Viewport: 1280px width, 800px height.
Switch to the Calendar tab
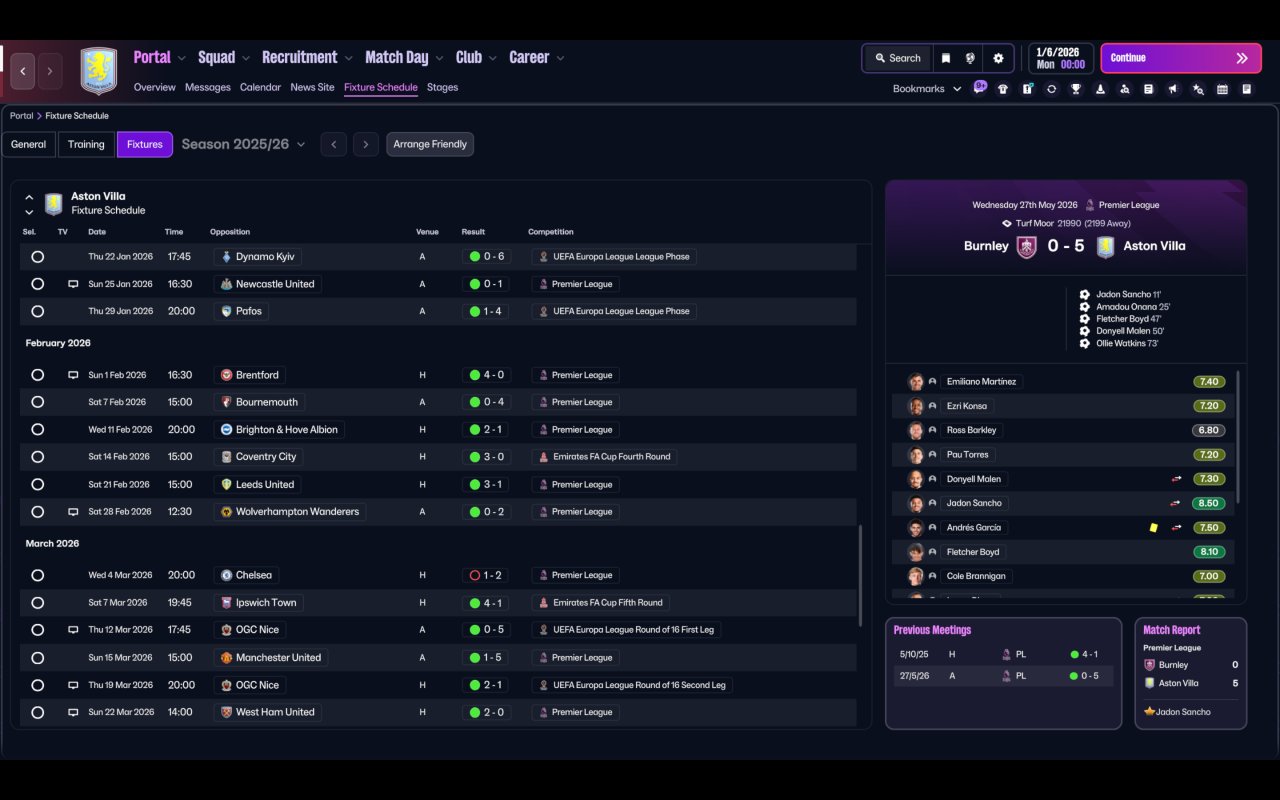pos(260,88)
